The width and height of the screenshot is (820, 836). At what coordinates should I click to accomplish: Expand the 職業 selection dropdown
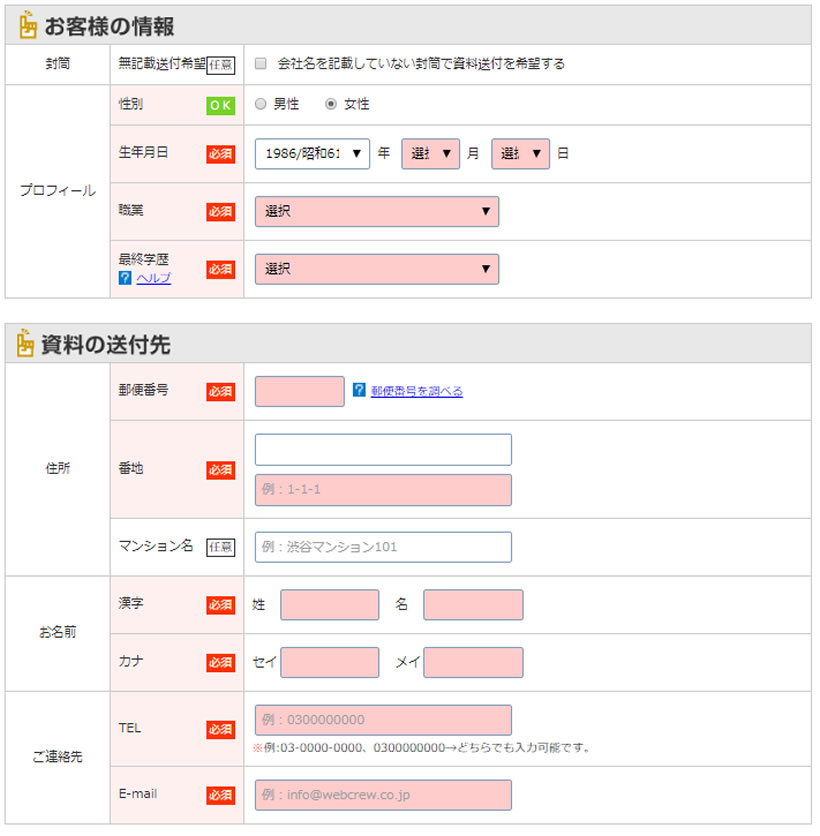(376, 212)
